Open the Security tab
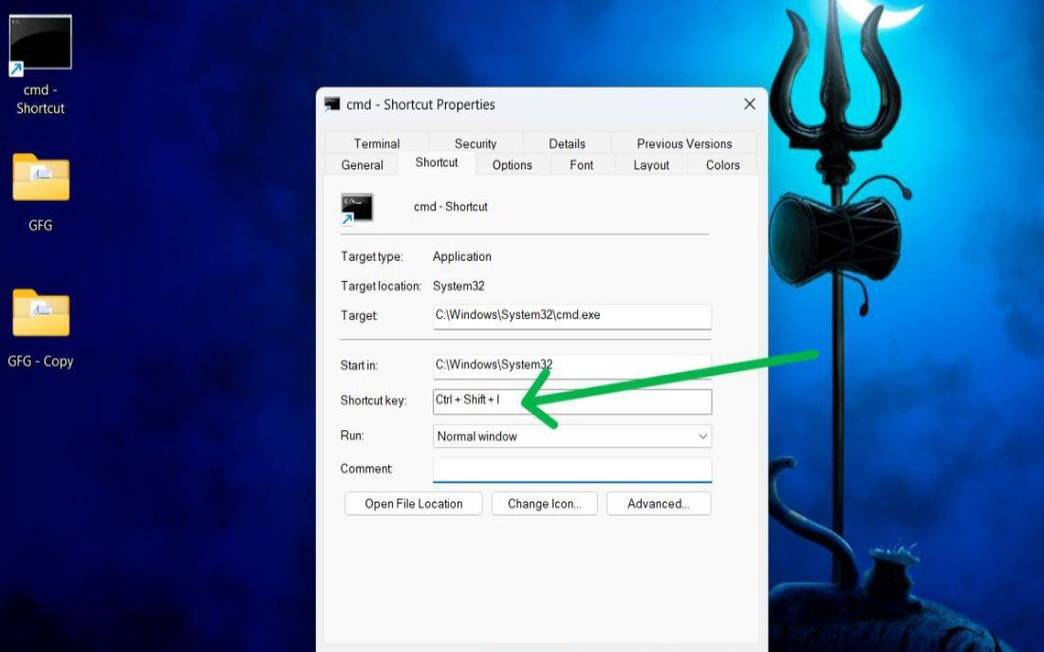 [475, 143]
